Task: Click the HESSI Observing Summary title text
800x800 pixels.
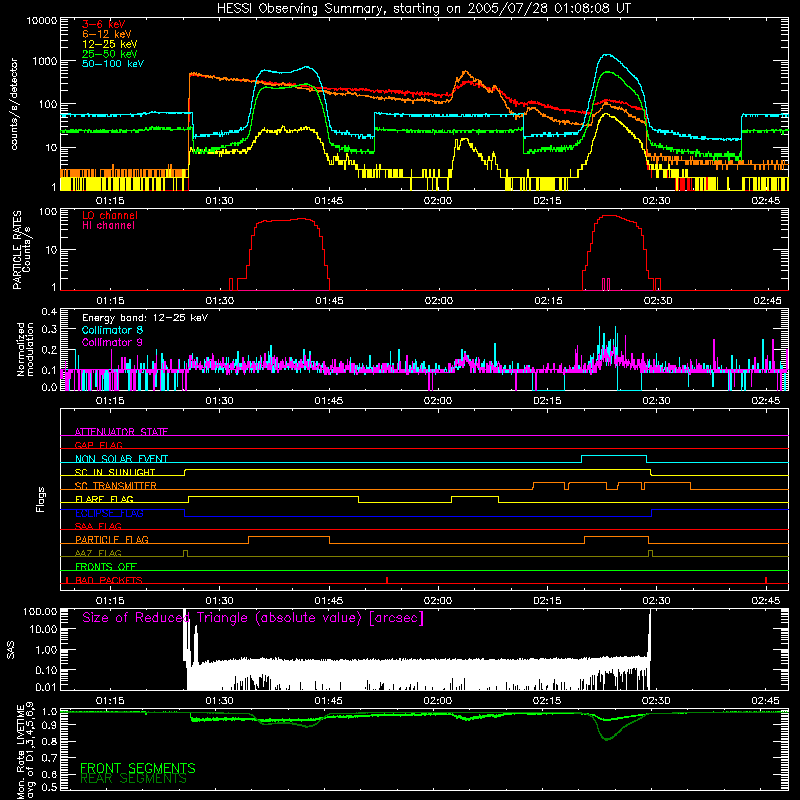Action: tap(424, 9)
